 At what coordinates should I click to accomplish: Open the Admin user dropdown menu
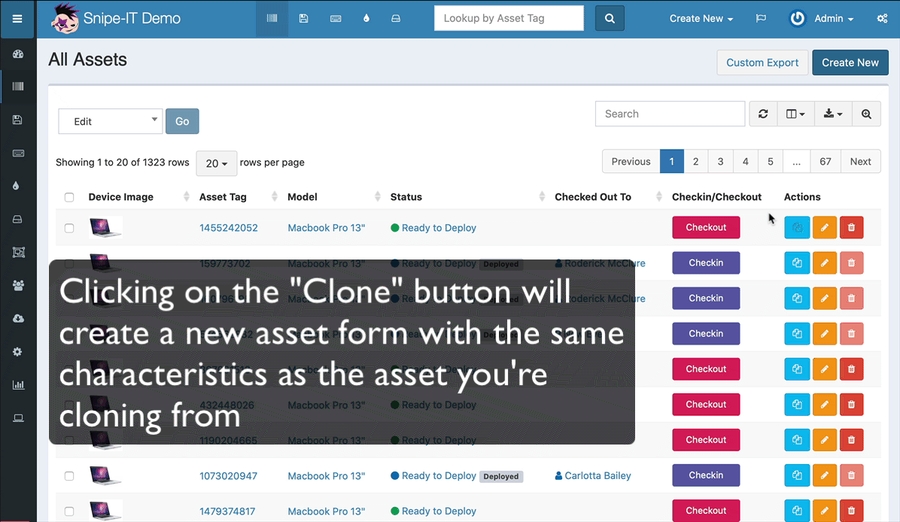pos(822,18)
